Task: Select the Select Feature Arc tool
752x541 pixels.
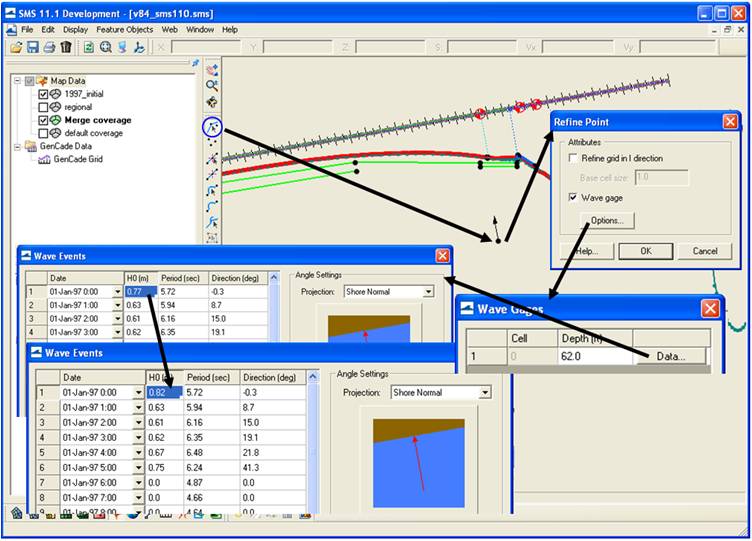Action: point(212,191)
